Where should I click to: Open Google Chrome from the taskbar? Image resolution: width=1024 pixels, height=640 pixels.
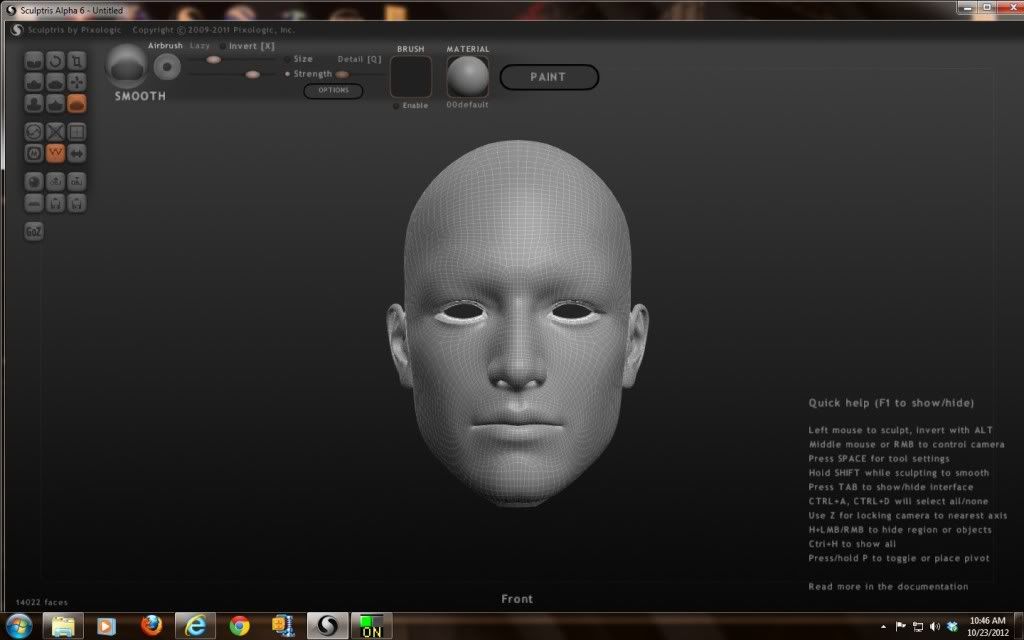[239, 626]
